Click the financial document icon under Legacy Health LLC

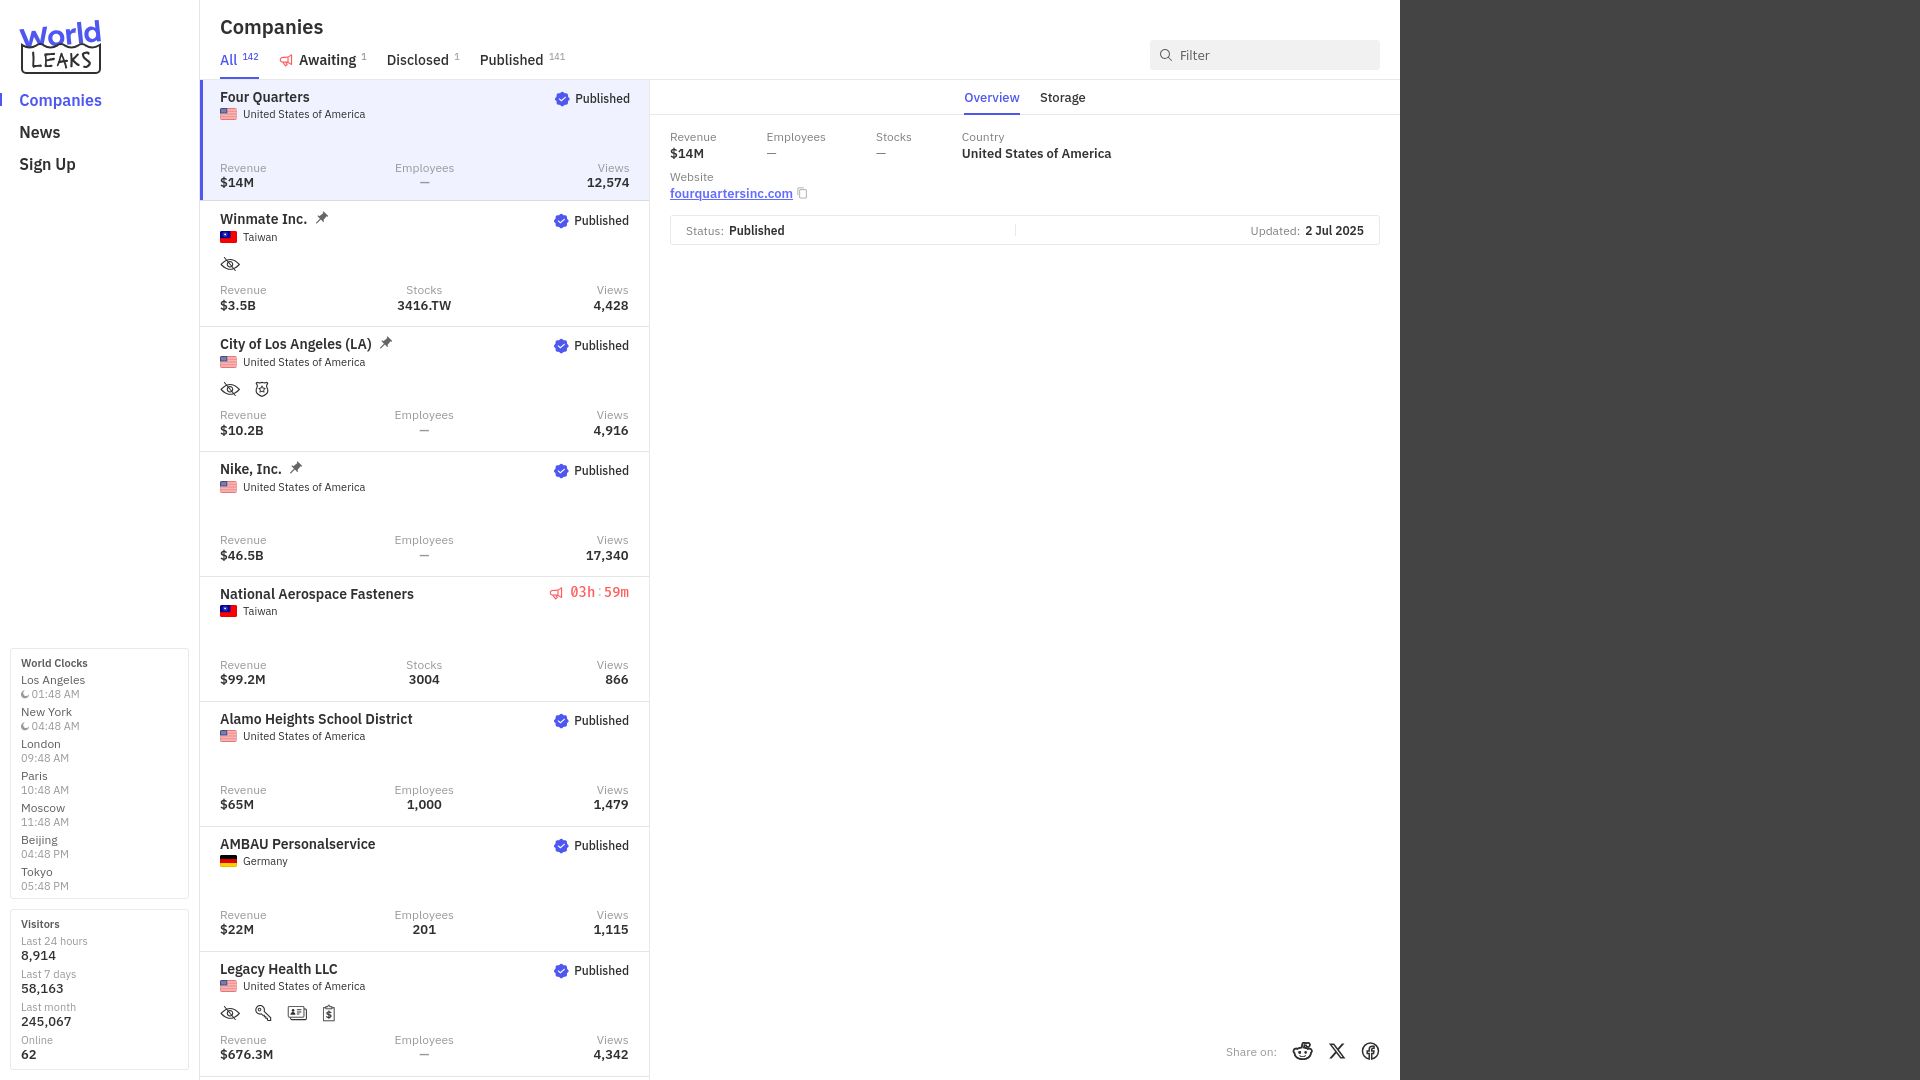pyautogui.click(x=329, y=1013)
